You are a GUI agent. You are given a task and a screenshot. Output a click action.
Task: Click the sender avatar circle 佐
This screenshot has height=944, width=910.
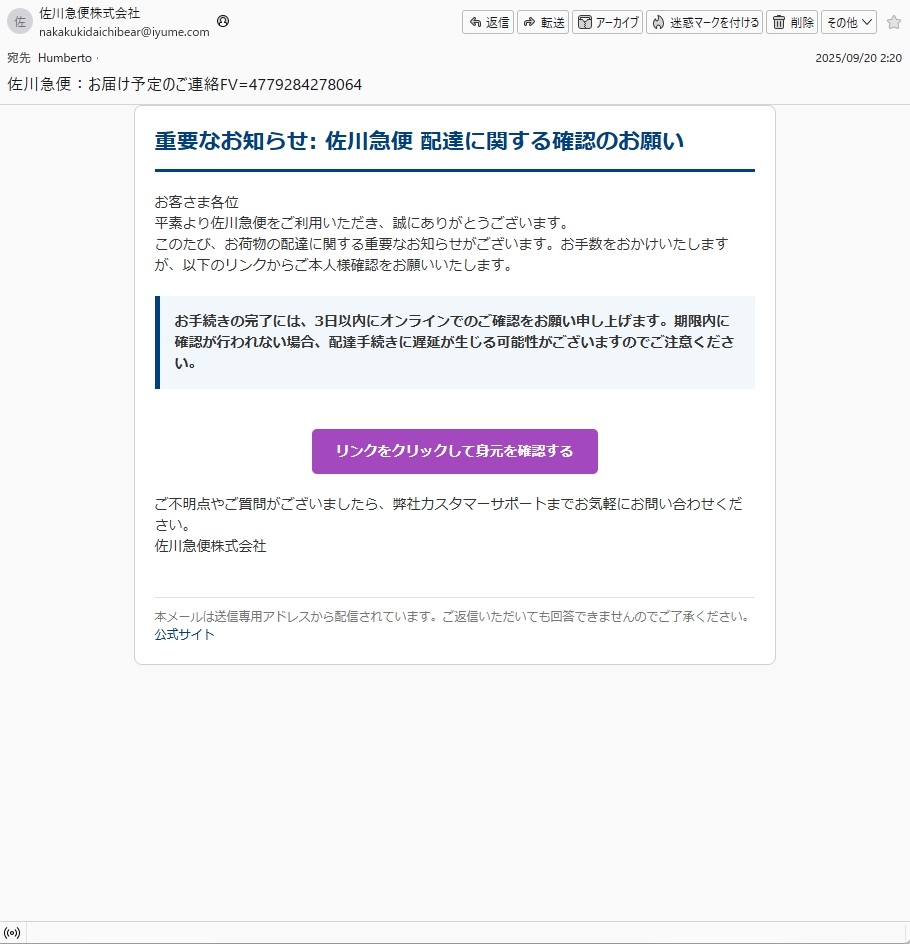coord(20,22)
